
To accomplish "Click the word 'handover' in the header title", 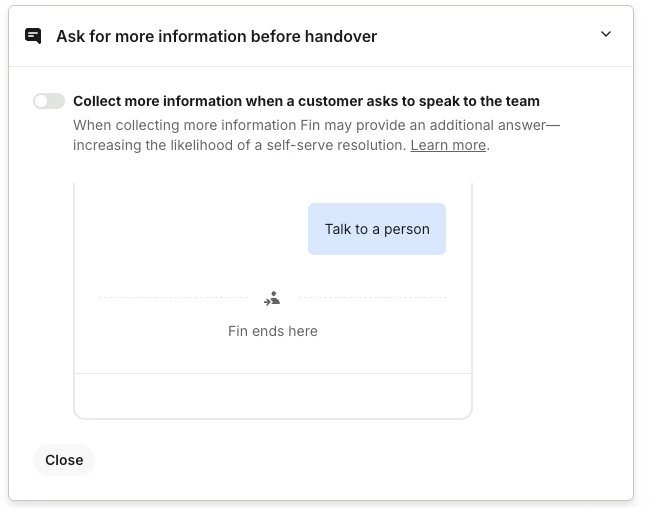I will [x=343, y=36].
